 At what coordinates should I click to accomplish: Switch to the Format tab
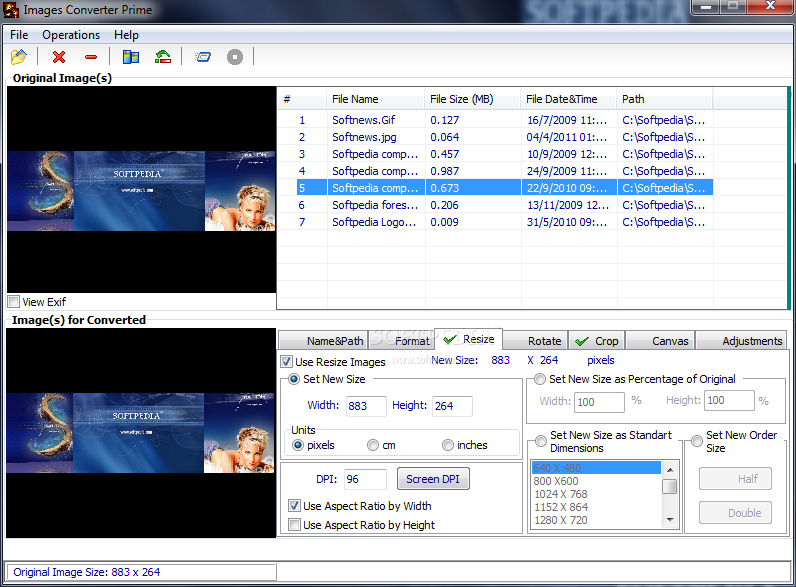(x=401, y=341)
